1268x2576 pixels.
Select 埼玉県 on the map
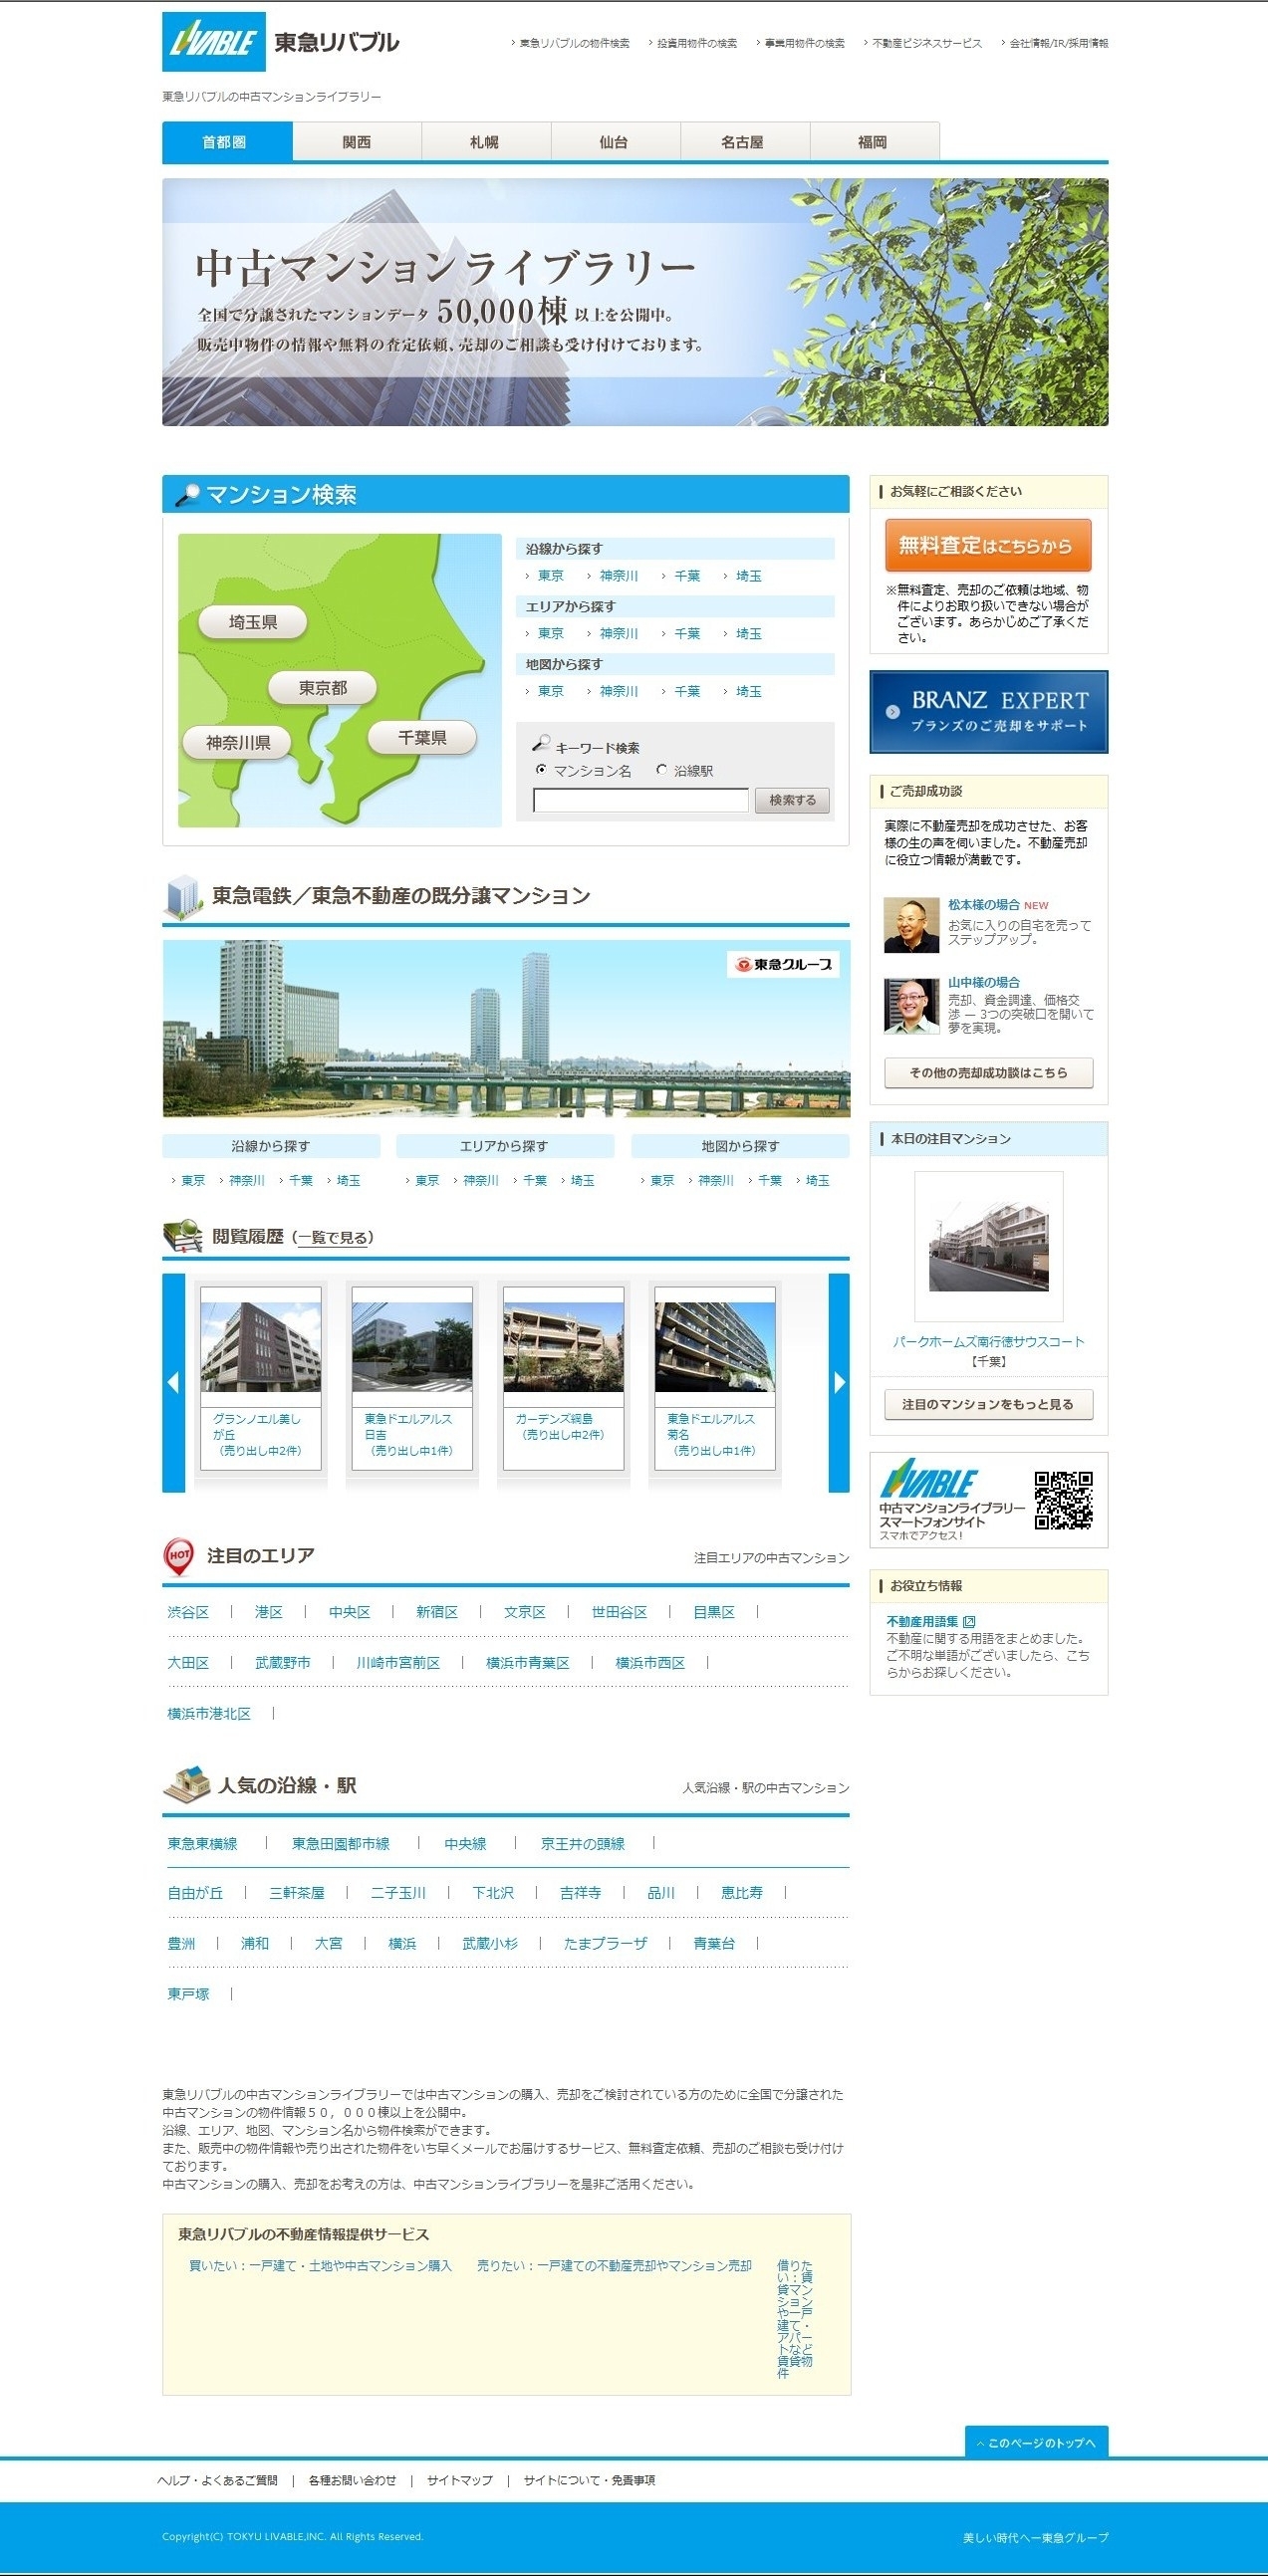tap(253, 622)
